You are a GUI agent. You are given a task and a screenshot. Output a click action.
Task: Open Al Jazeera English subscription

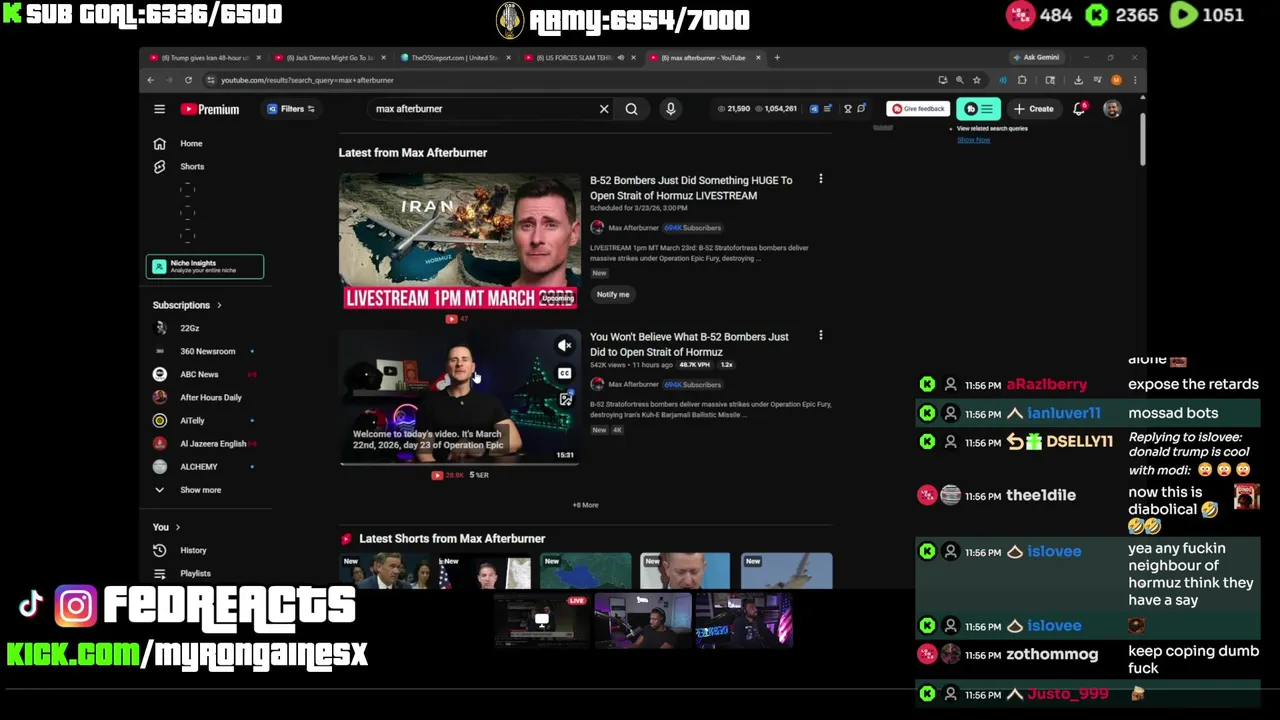tap(212, 443)
